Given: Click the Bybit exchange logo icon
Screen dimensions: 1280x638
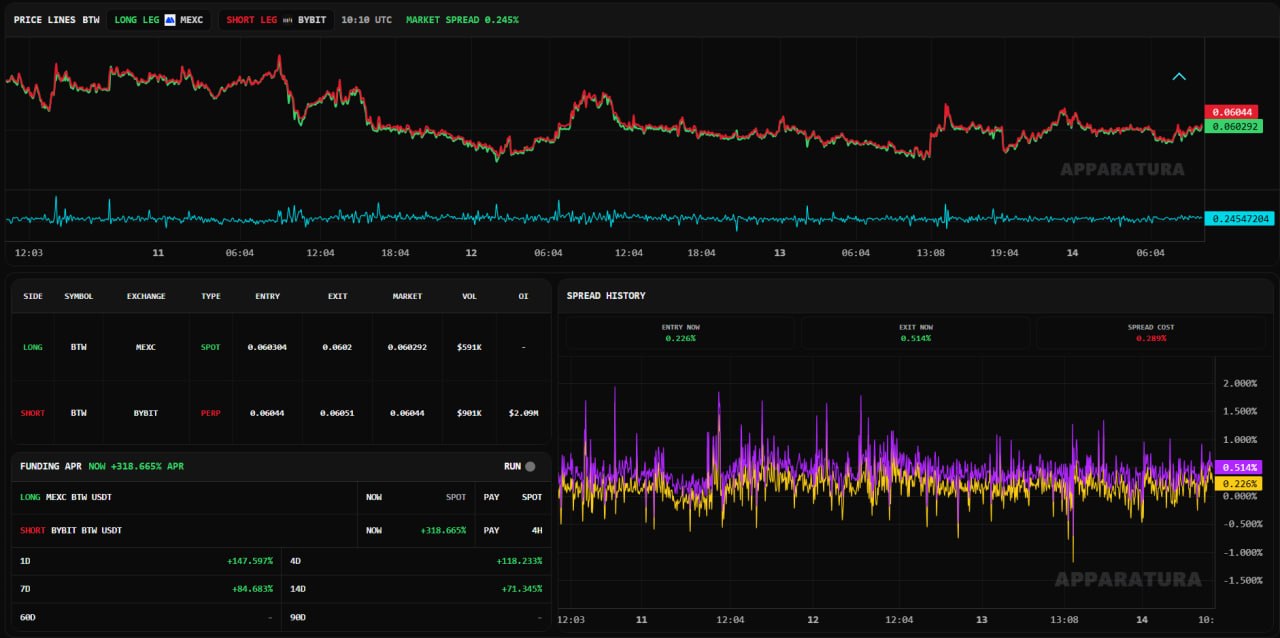Looking at the screenshot, I should [x=288, y=20].
